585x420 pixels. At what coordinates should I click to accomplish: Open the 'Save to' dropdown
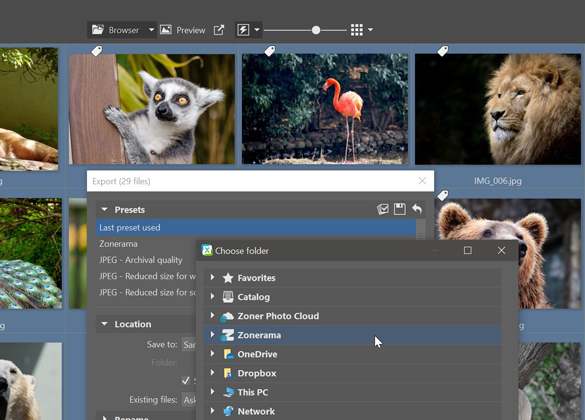tap(189, 344)
